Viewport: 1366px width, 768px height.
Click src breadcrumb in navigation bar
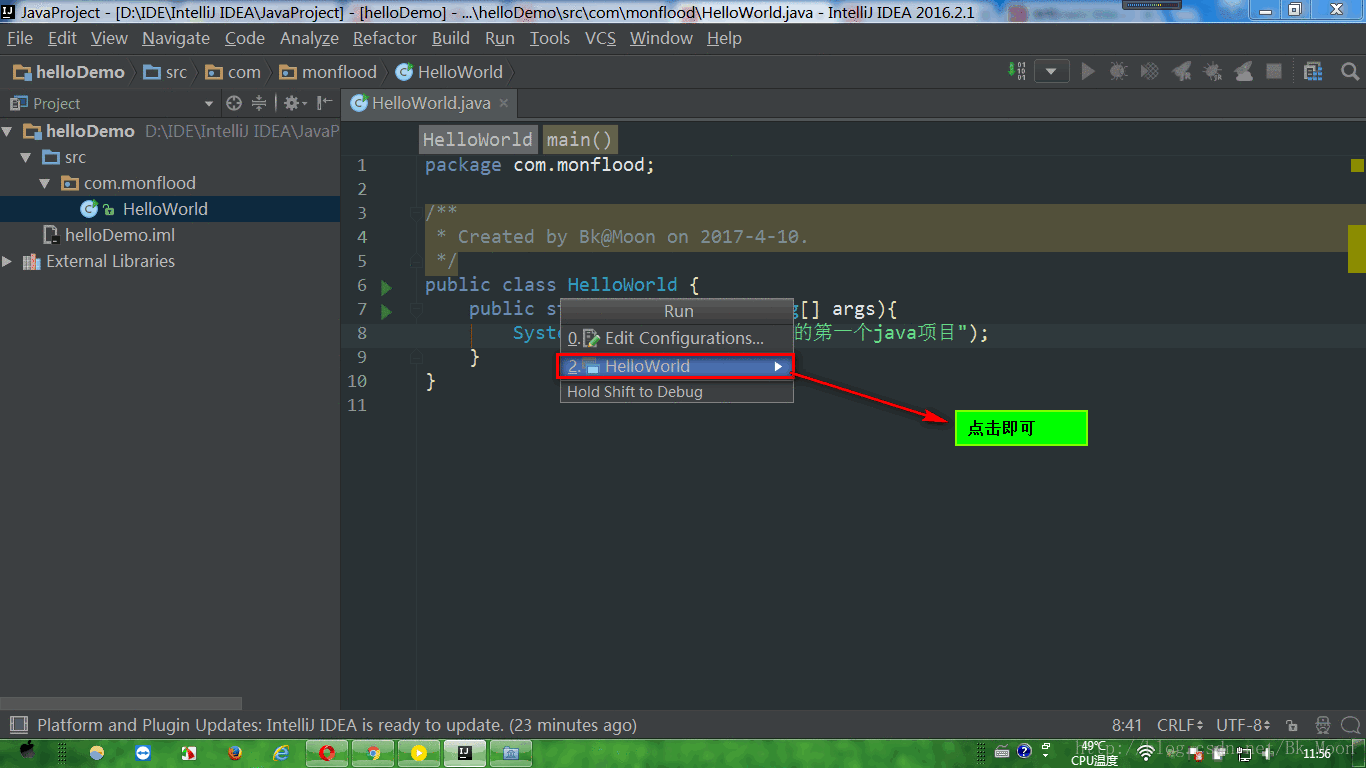(x=165, y=72)
